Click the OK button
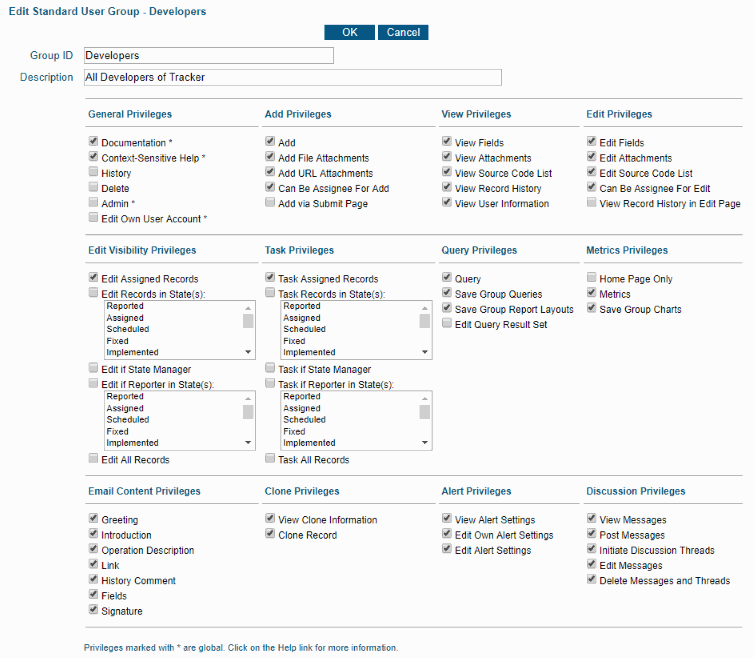 (349, 32)
